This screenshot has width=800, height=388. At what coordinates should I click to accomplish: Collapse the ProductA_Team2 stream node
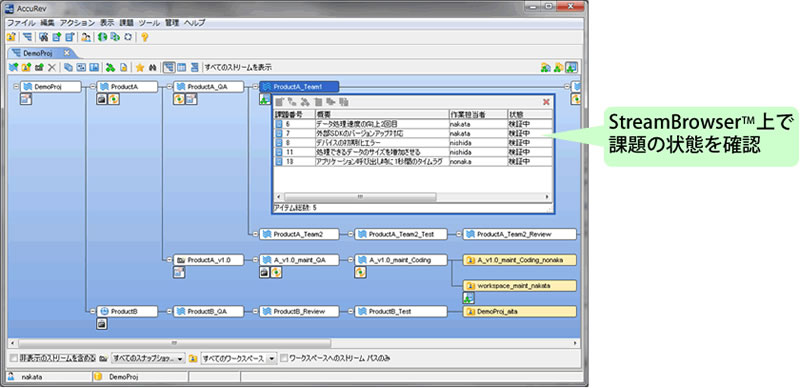tap(255, 234)
